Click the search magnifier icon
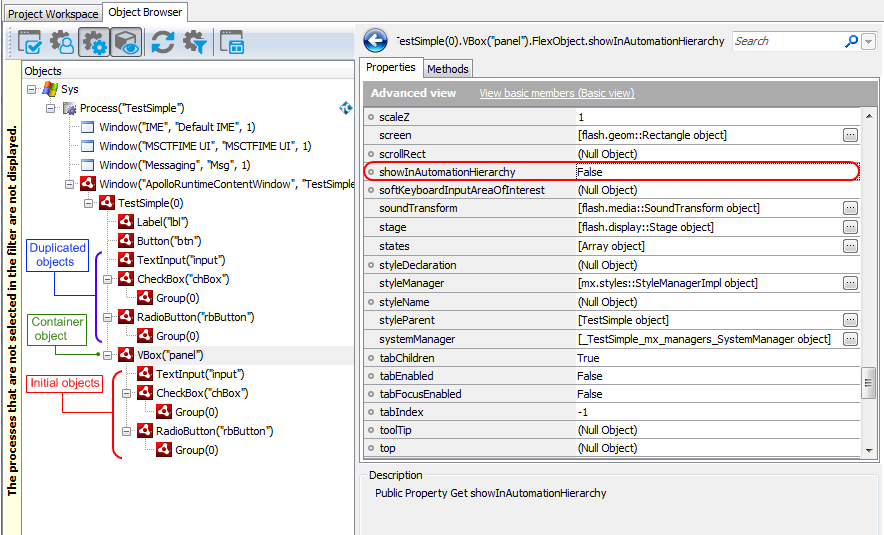 (851, 41)
